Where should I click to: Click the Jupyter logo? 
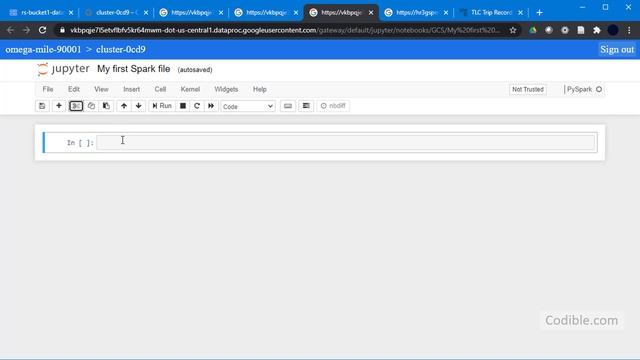63,69
